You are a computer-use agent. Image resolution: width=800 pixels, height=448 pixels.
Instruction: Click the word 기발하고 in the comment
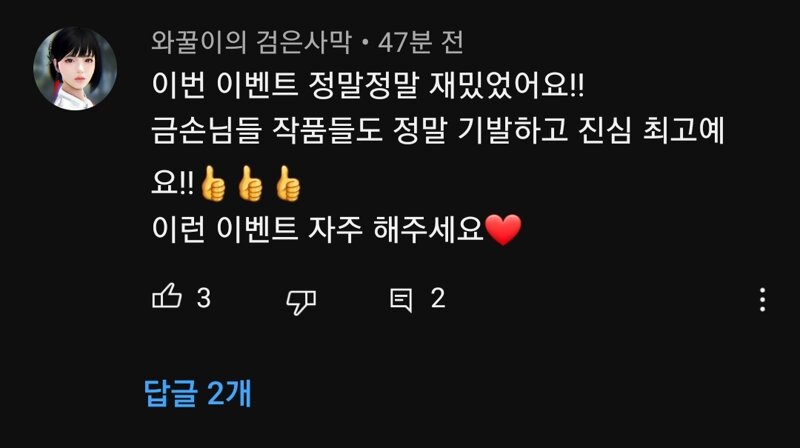(x=513, y=131)
